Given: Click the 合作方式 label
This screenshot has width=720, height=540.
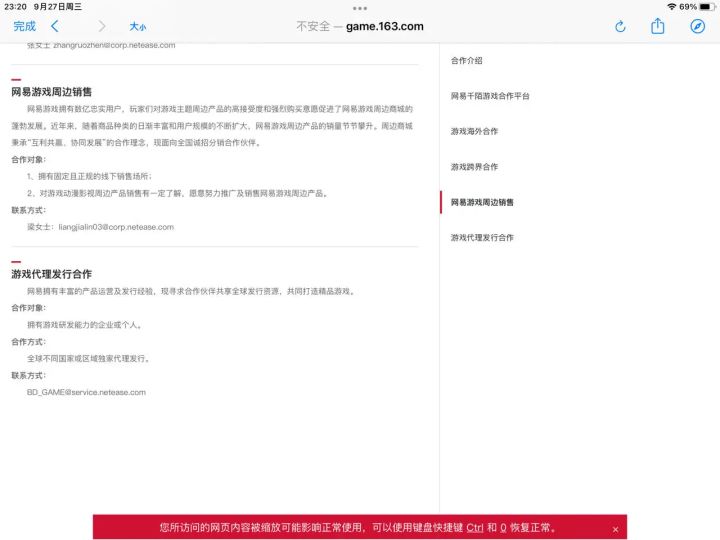Looking at the screenshot, I should [x=28, y=342].
